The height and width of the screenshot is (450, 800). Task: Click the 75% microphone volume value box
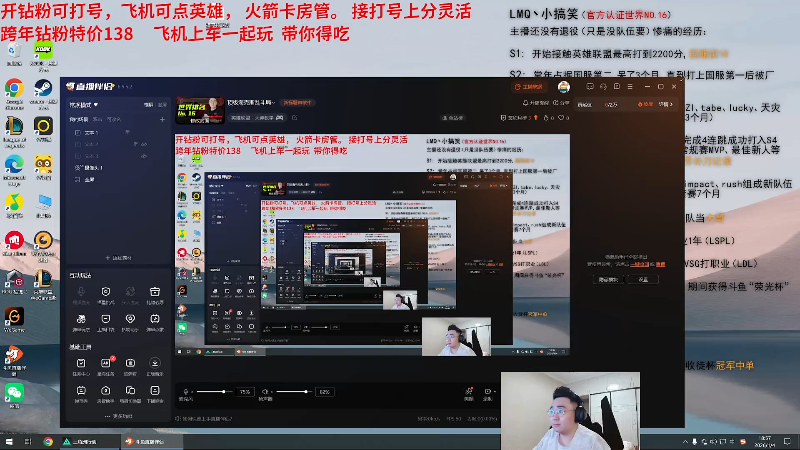[245, 392]
